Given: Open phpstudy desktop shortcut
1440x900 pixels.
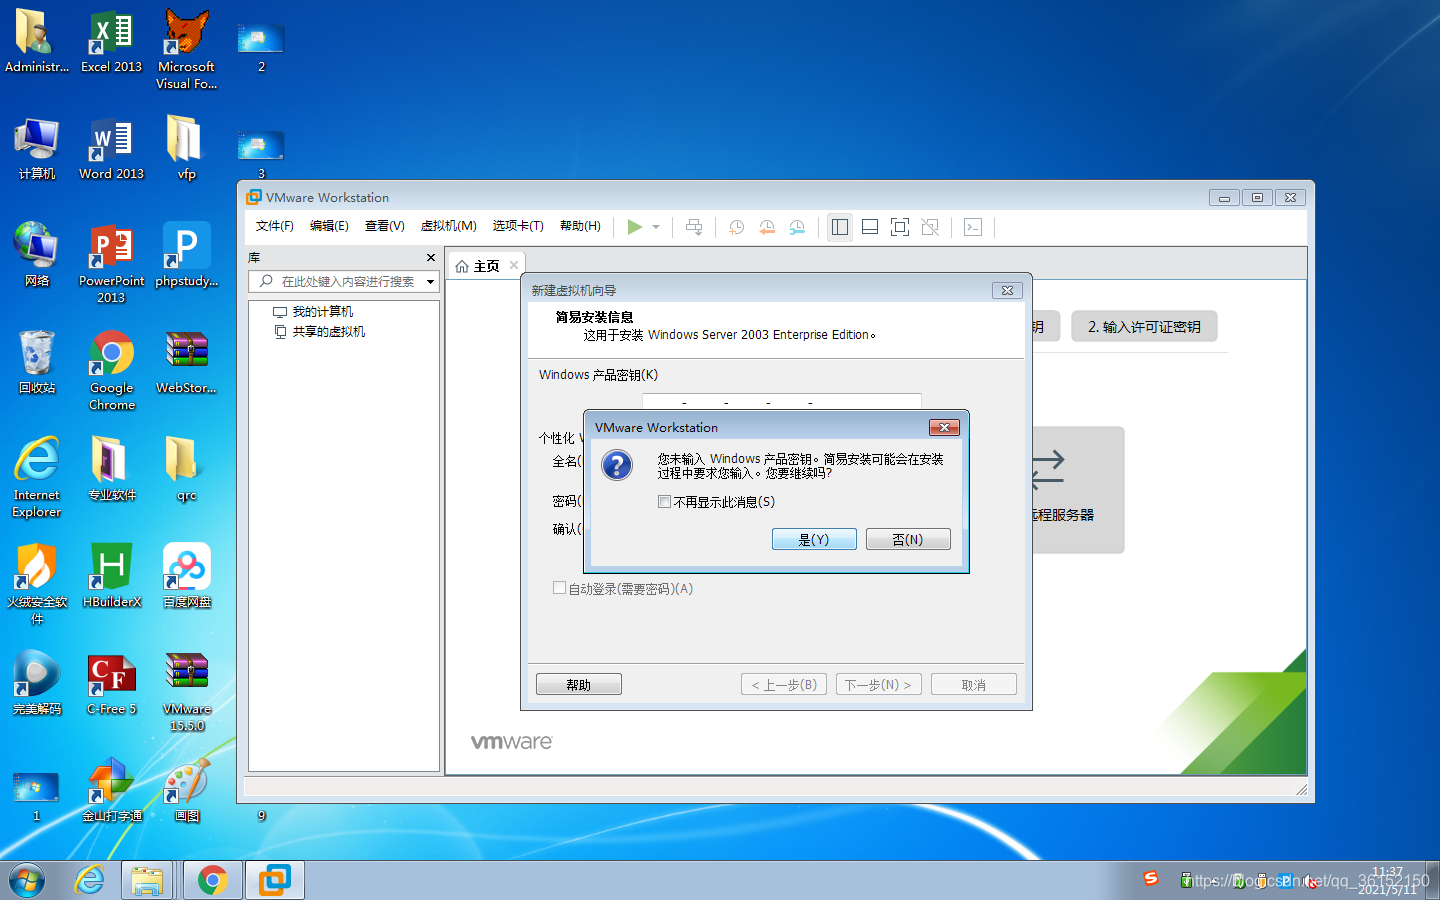Looking at the screenshot, I should (186, 256).
